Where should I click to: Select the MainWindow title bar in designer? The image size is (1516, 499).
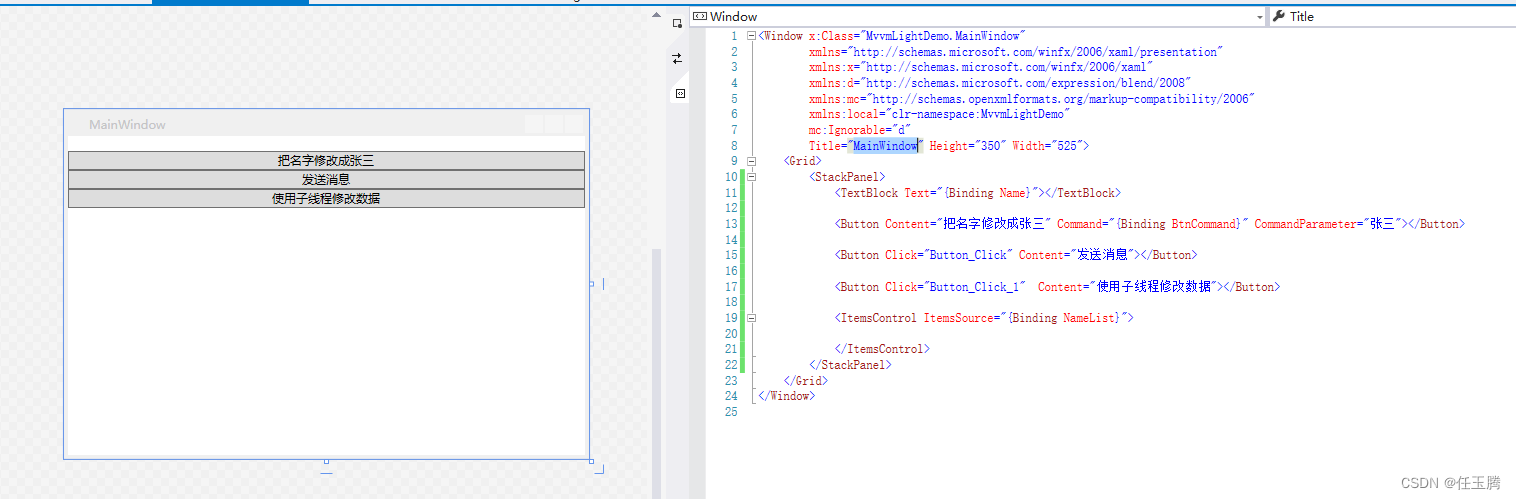[x=326, y=124]
